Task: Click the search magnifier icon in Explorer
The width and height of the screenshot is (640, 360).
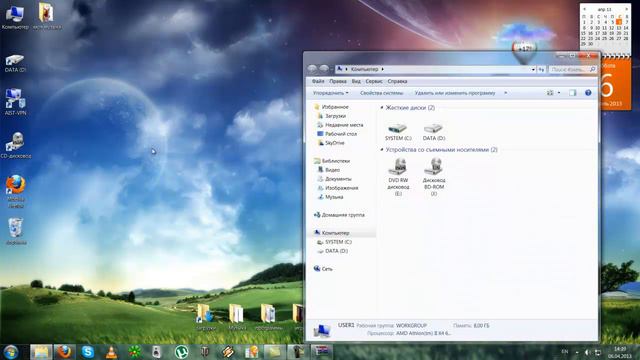Action: tap(592, 69)
